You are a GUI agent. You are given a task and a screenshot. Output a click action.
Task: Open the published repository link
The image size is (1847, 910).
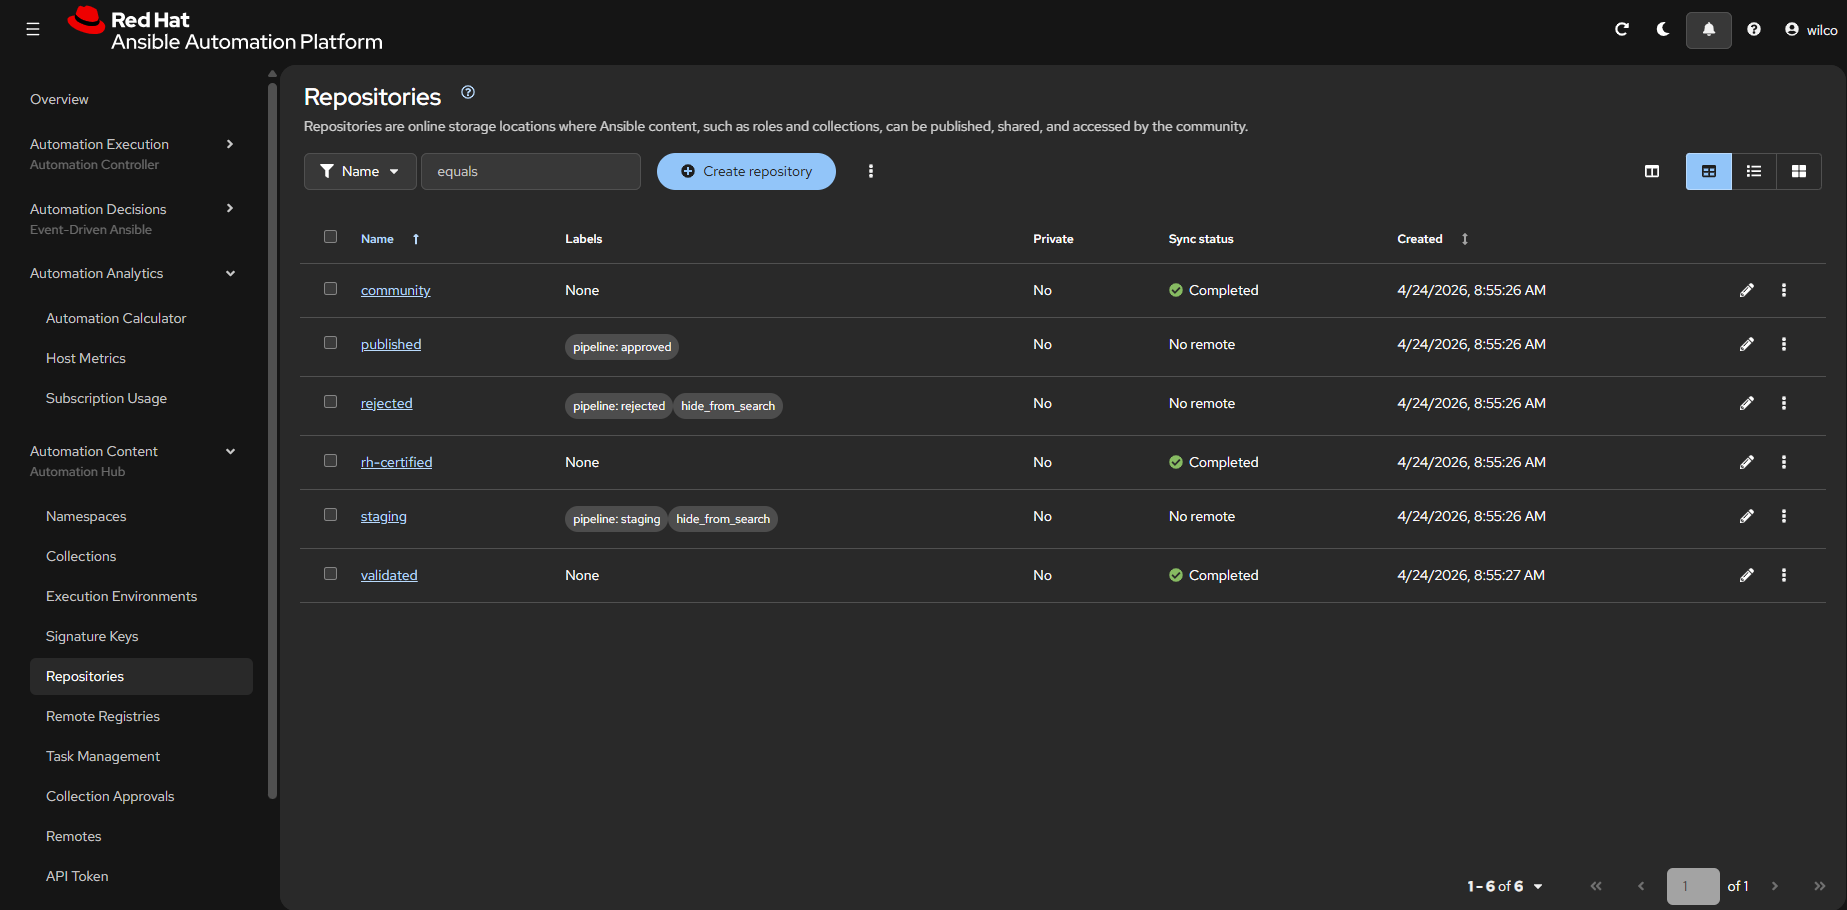pyautogui.click(x=391, y=344)
